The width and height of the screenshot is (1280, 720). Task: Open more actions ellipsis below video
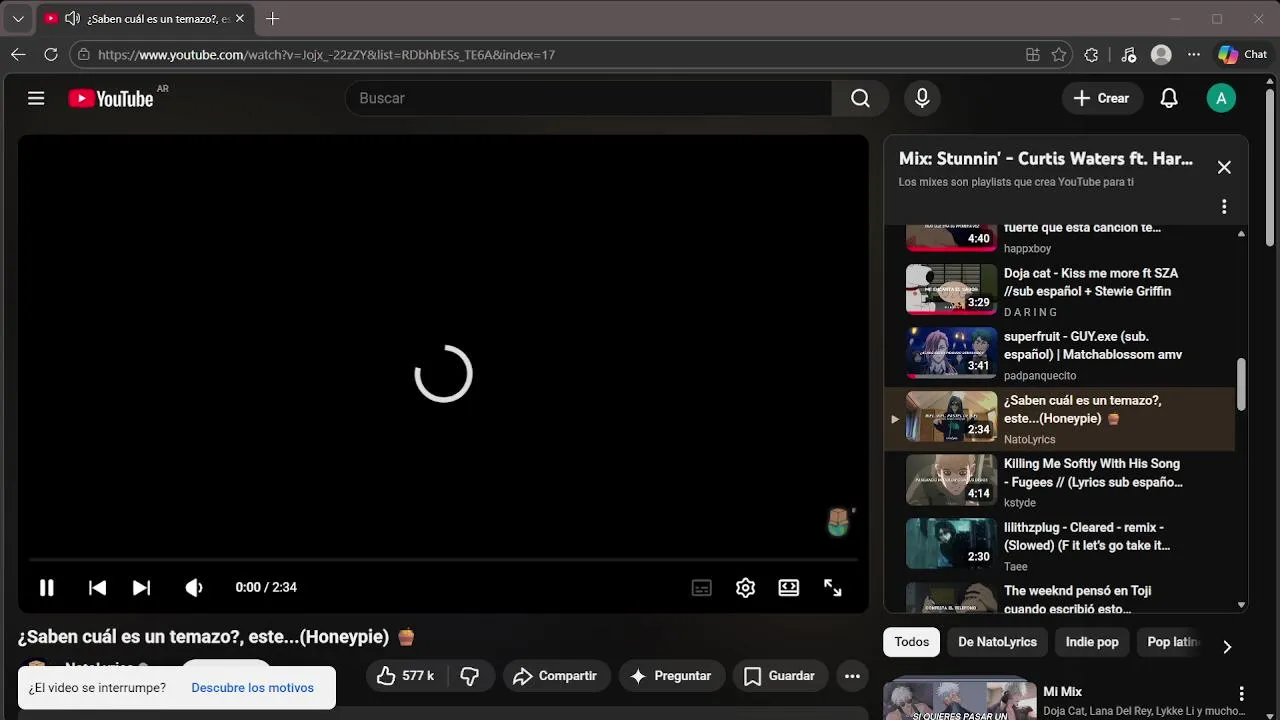click(852, 676)
